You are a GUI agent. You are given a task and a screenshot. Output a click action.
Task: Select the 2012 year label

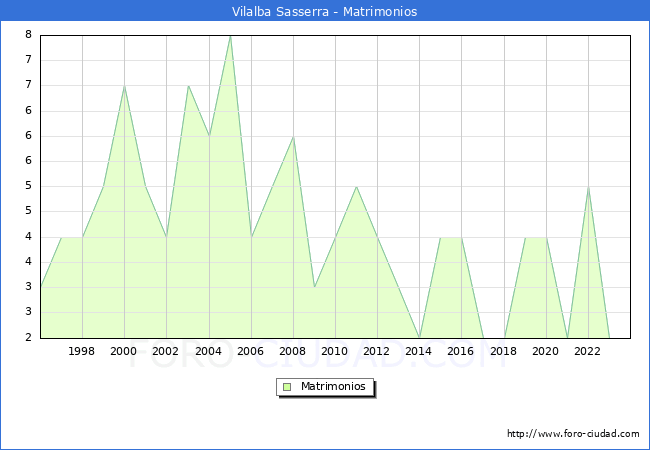click(x=376, y=351)
